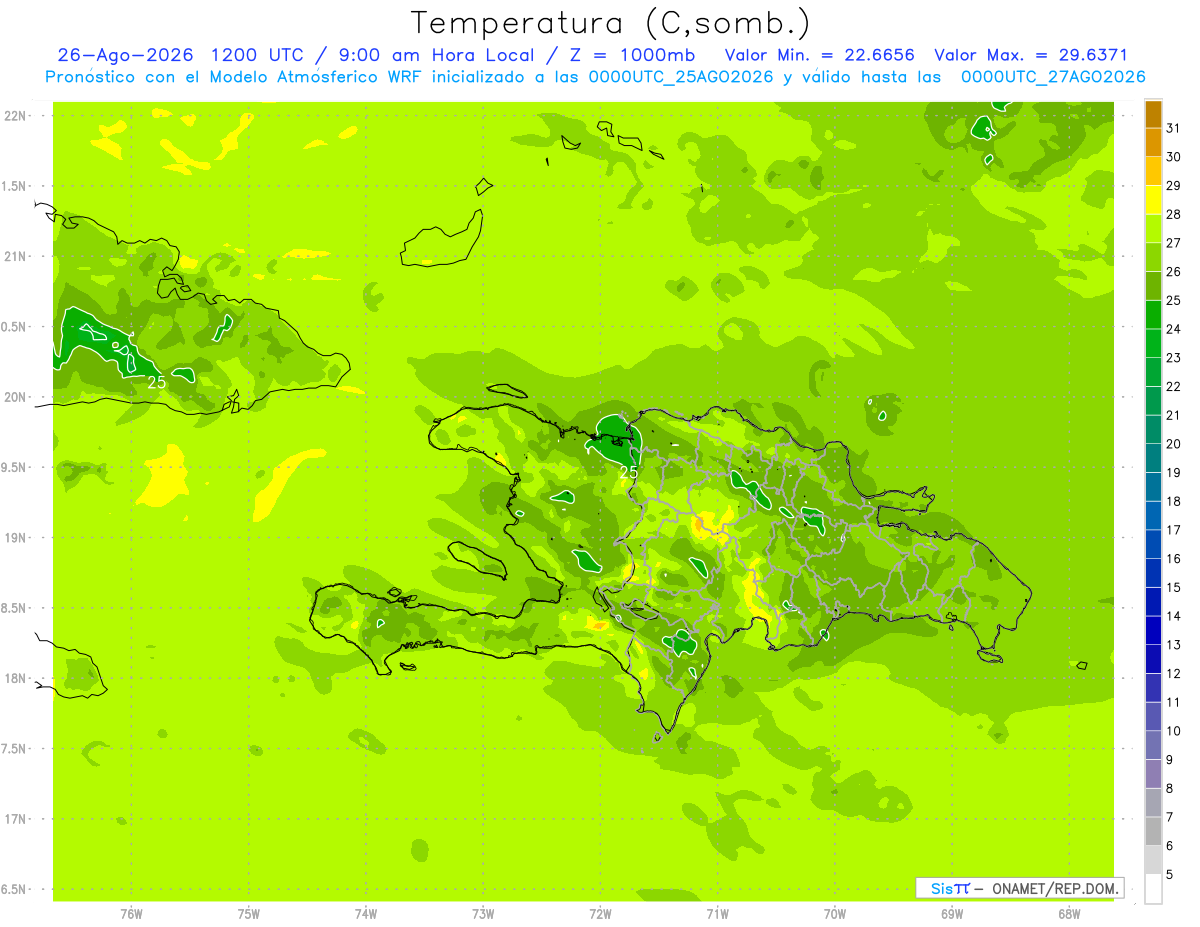Viewport: 1200px width, 927px height.
Task: Pick the blue swatch between 15 and 16
Action: (1153, 573)
